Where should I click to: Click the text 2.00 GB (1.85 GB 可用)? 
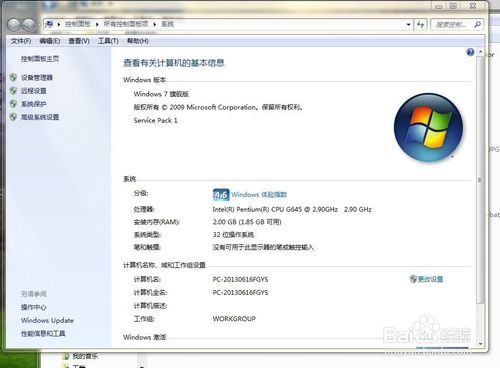247,222
